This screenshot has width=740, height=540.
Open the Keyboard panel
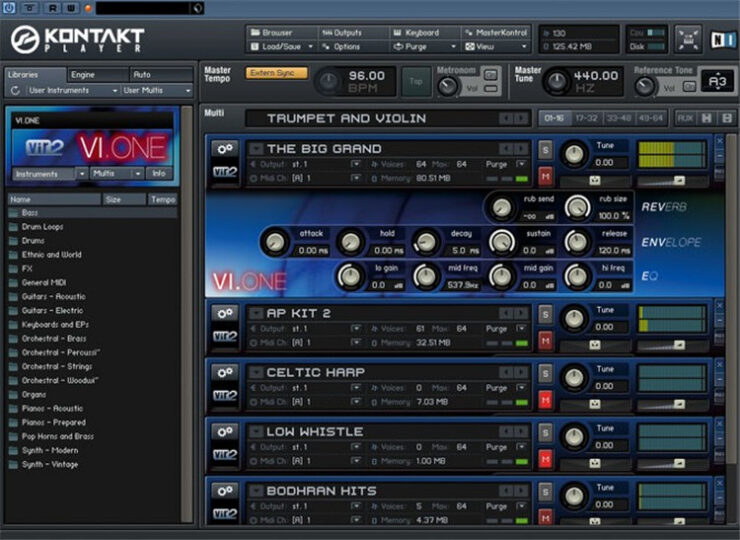421,33
